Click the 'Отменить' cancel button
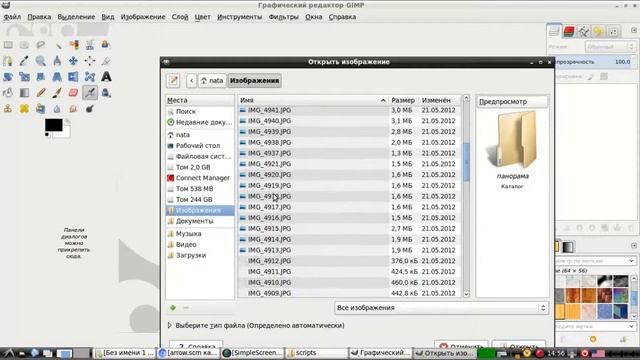Screen dimensions: 640x360 click(x=461, y=345)
